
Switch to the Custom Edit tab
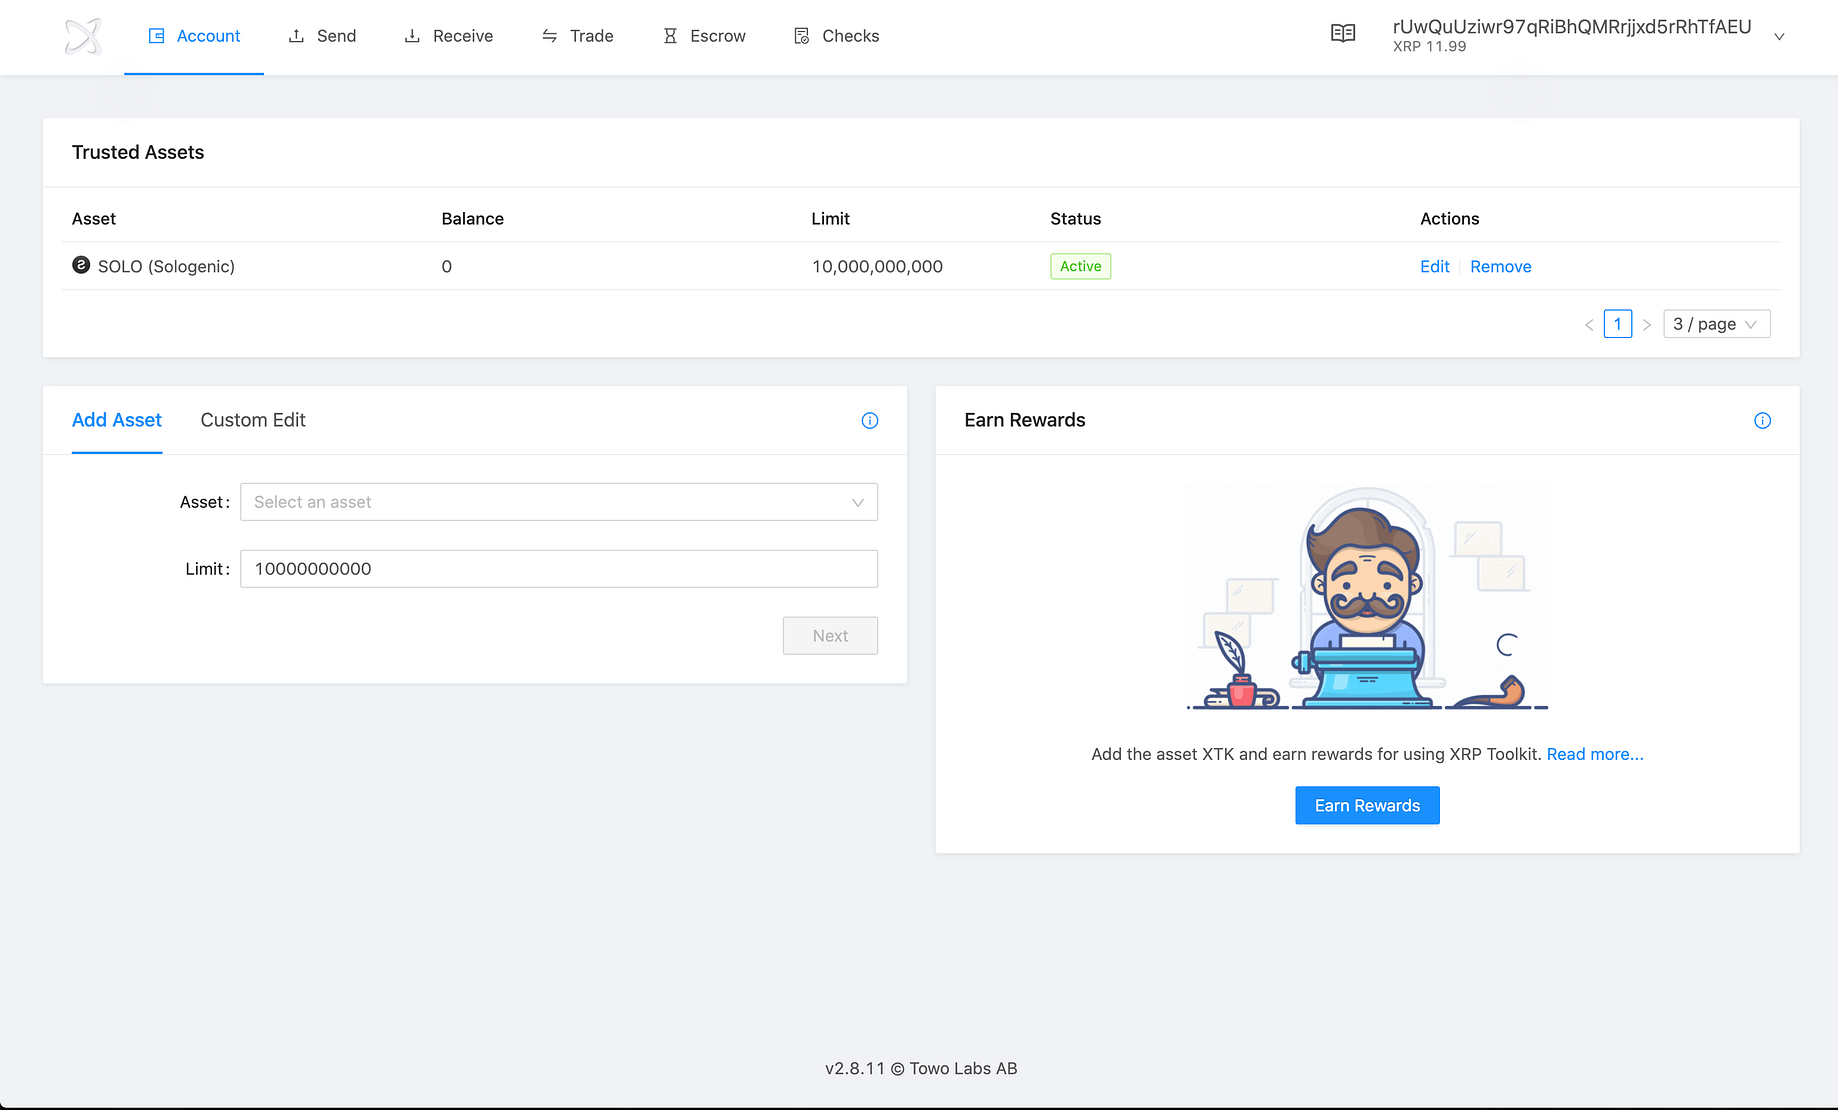(253, 420)
